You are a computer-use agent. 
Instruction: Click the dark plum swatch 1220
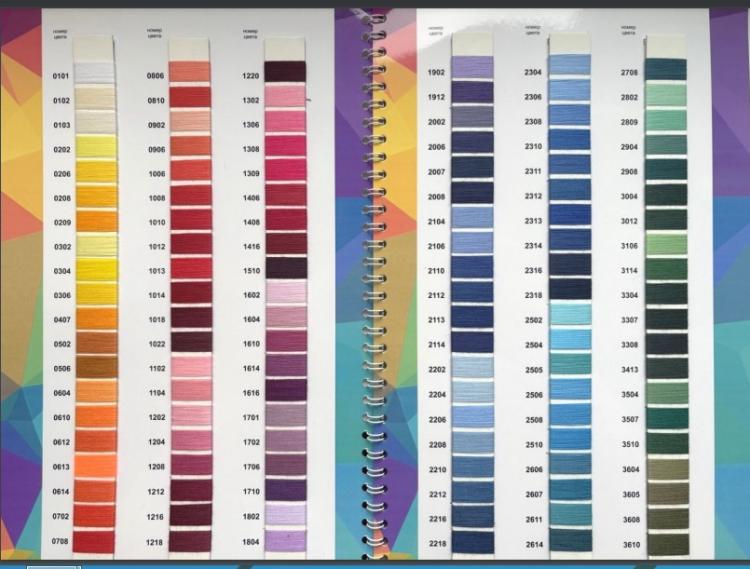tap(285, 72)
